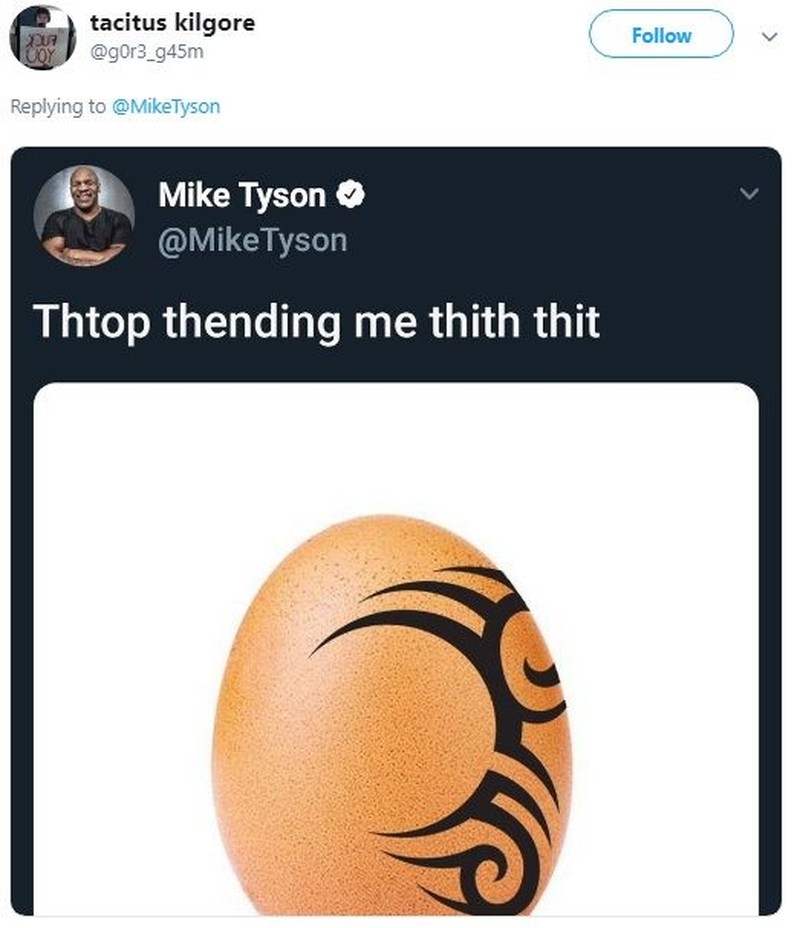Click the bold Mike Tyson name
The height and width of the screenshot is (928, 800).
pyautogui.click(x=242, y=196)
